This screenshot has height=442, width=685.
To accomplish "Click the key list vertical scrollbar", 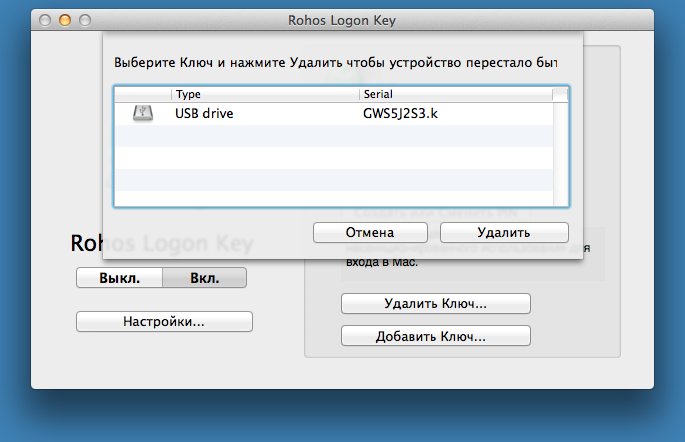I will (560, 154).
